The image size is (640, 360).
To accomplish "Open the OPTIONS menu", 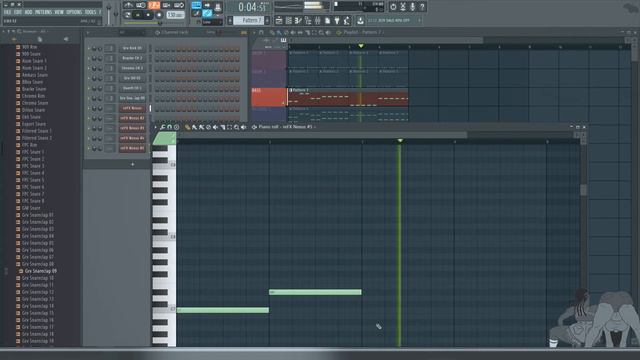I will point(74,12).
